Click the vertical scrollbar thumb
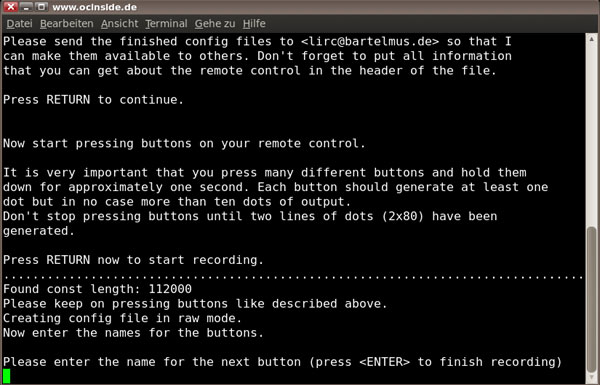This screenshot has width=600, height=385. click(x=592, y=299)
